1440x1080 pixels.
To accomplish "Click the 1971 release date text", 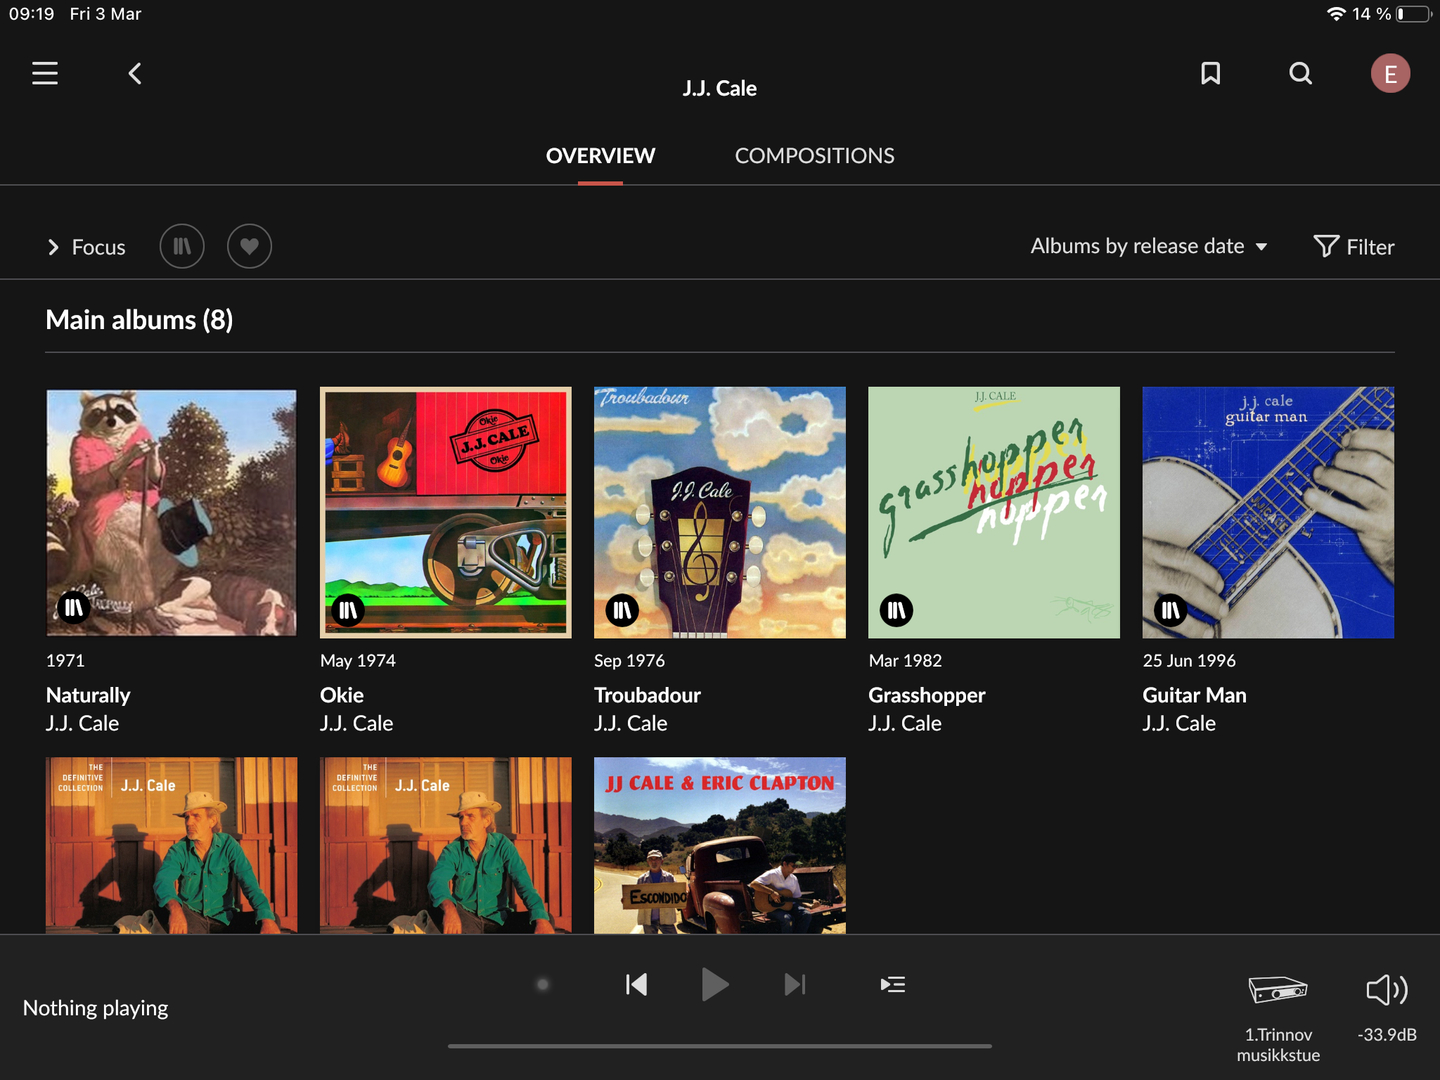I will tap(65, 660).
